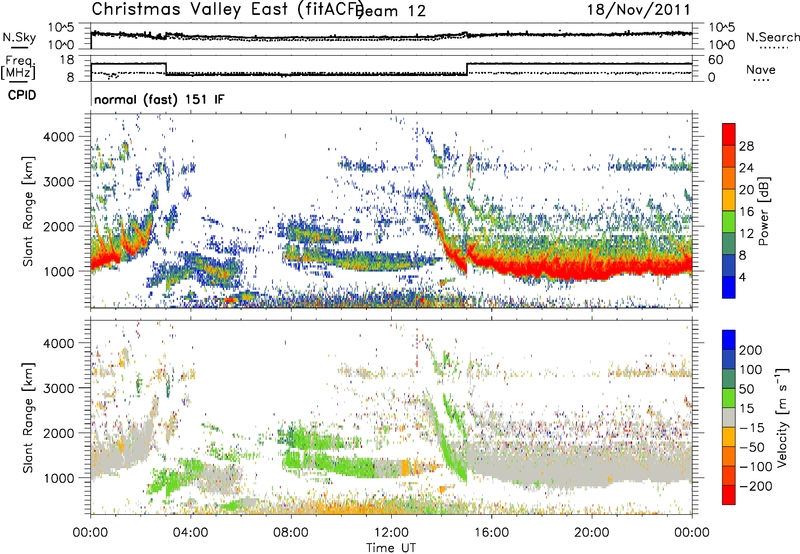This screenshot has width=800, height=554.
Task: Click the '16:00' time tick label
Action: [491, 533]
